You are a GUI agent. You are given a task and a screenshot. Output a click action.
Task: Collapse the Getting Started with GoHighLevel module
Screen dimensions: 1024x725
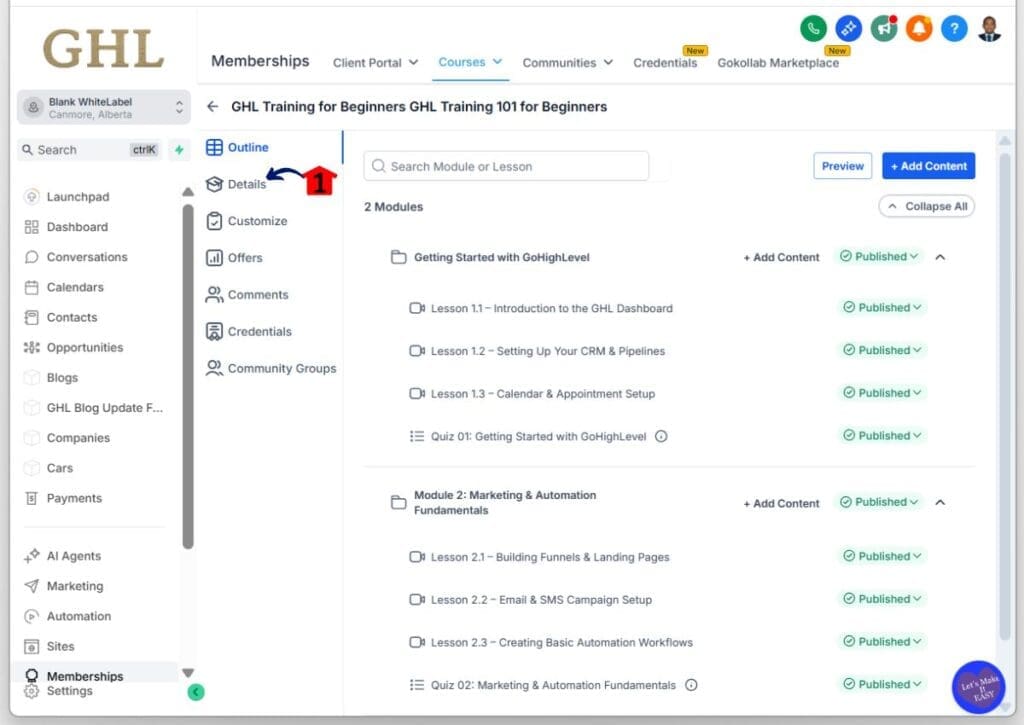point(940,257)
